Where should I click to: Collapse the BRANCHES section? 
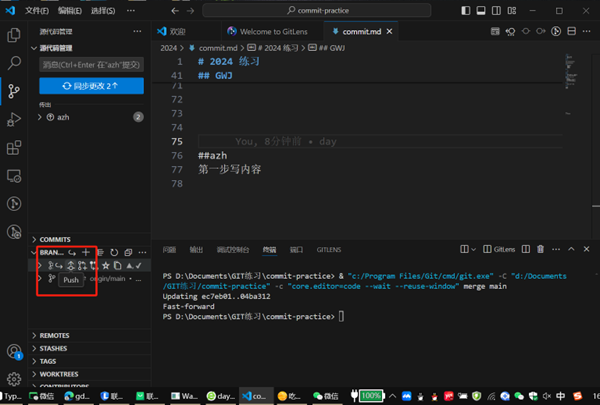coord(47,252)
